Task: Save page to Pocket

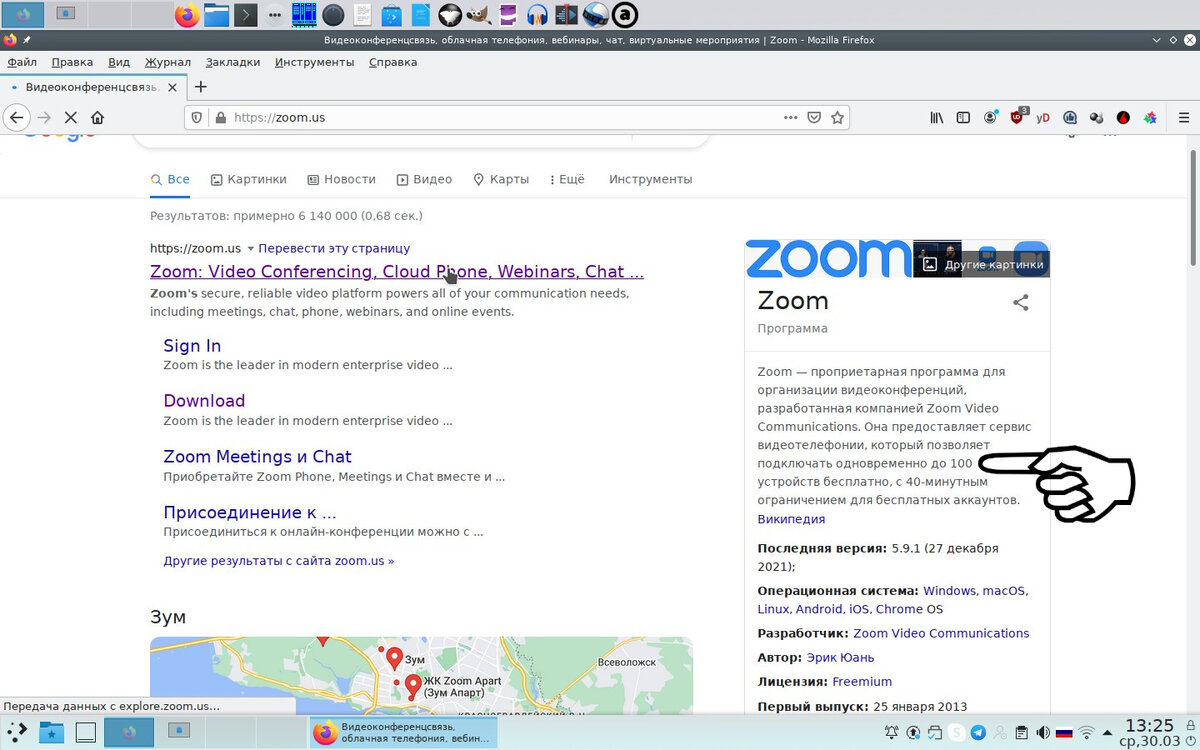Action: click(814, 117)
